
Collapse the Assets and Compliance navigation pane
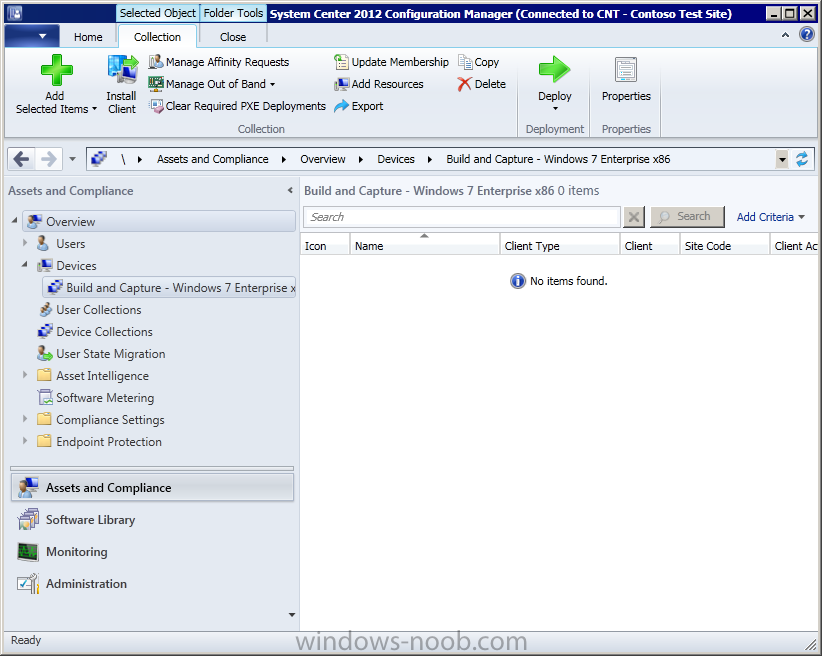pos(290,190)
